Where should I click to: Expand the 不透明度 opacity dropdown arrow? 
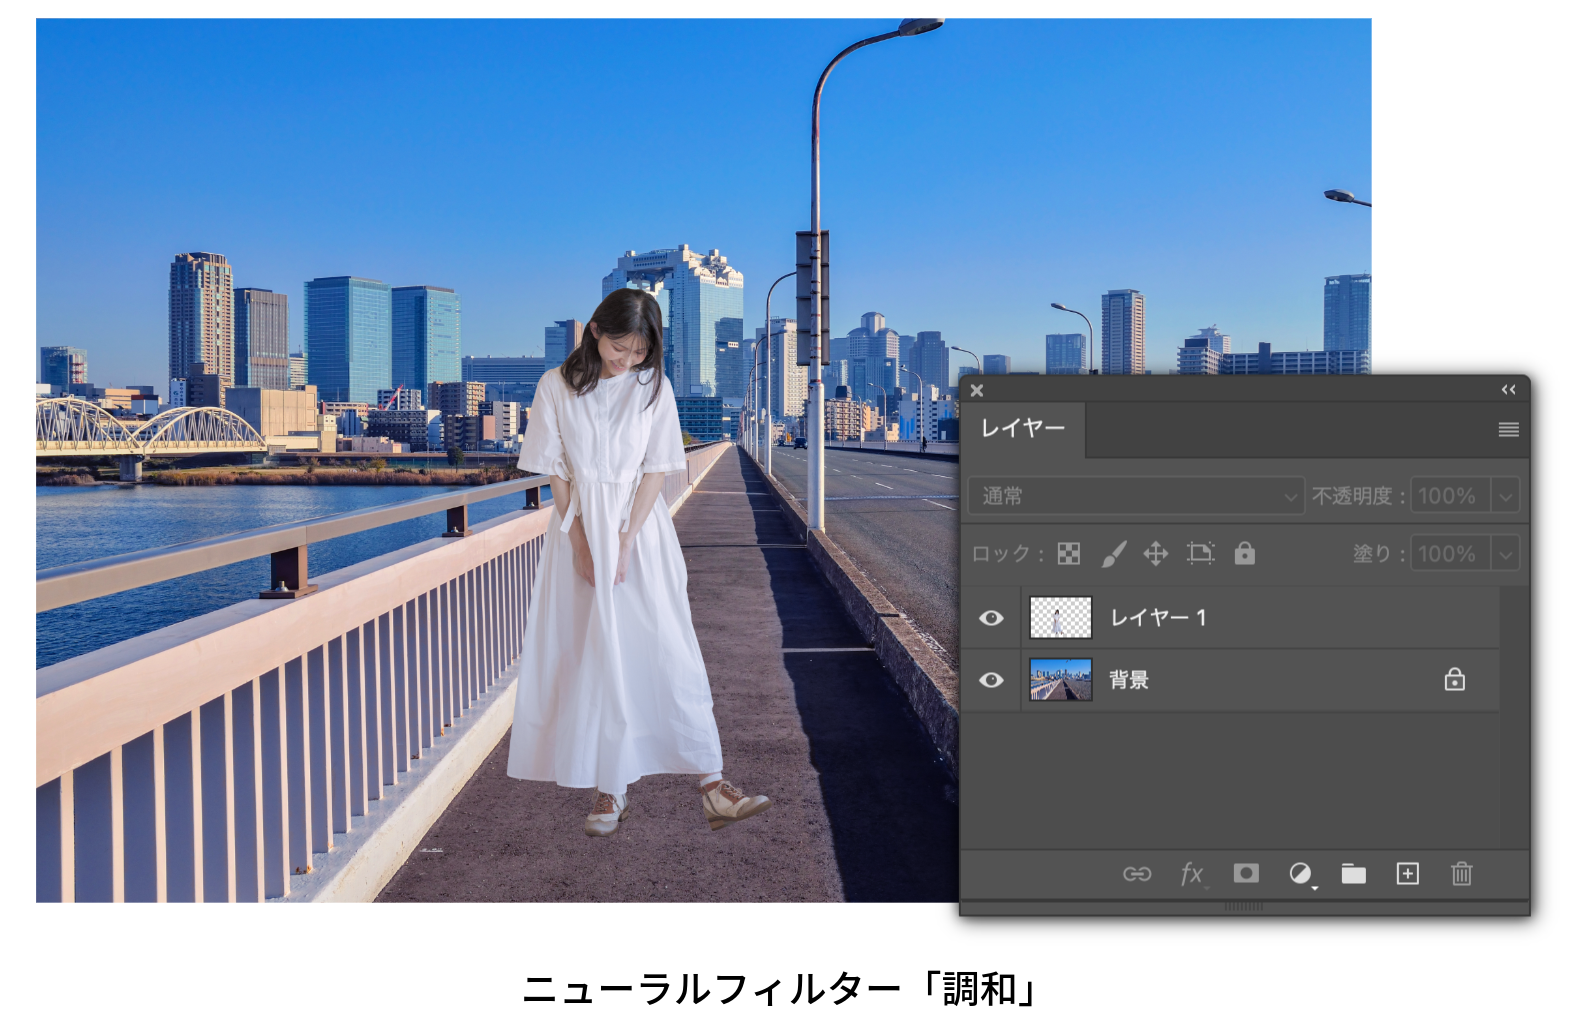[1505, 496]
